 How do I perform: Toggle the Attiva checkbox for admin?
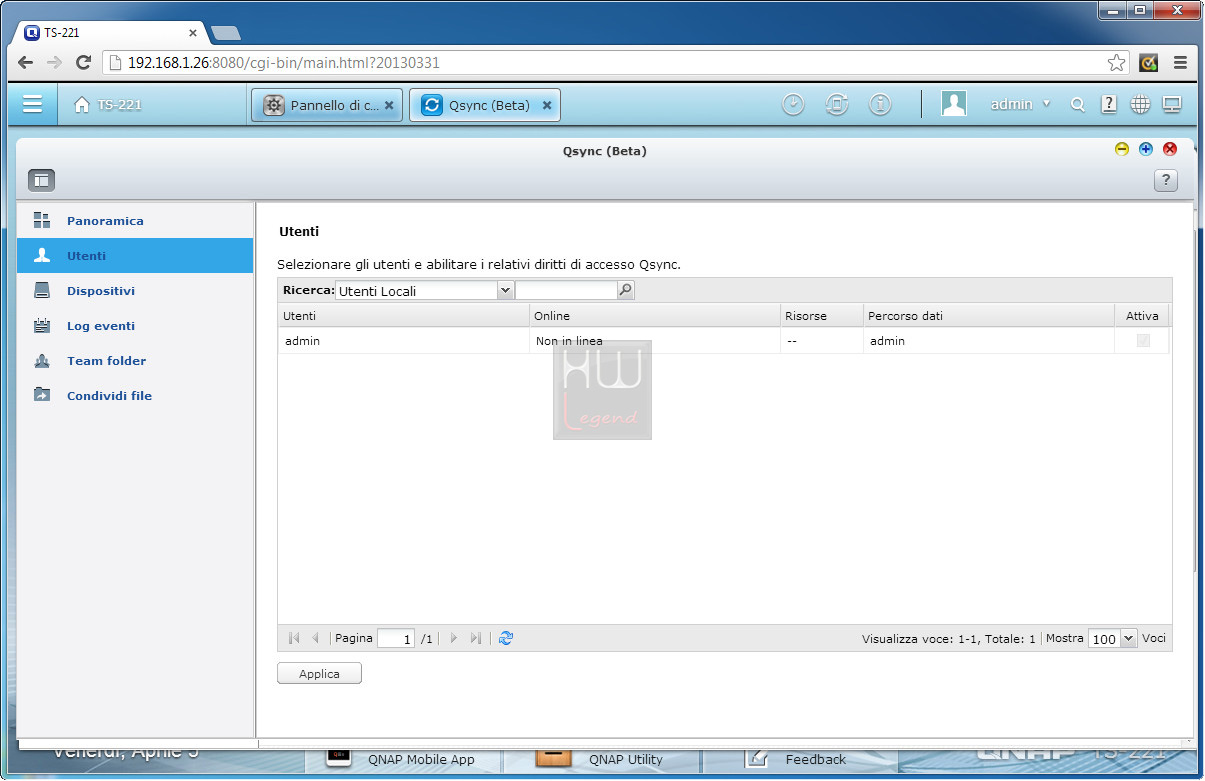click(x=1143, y=341)
